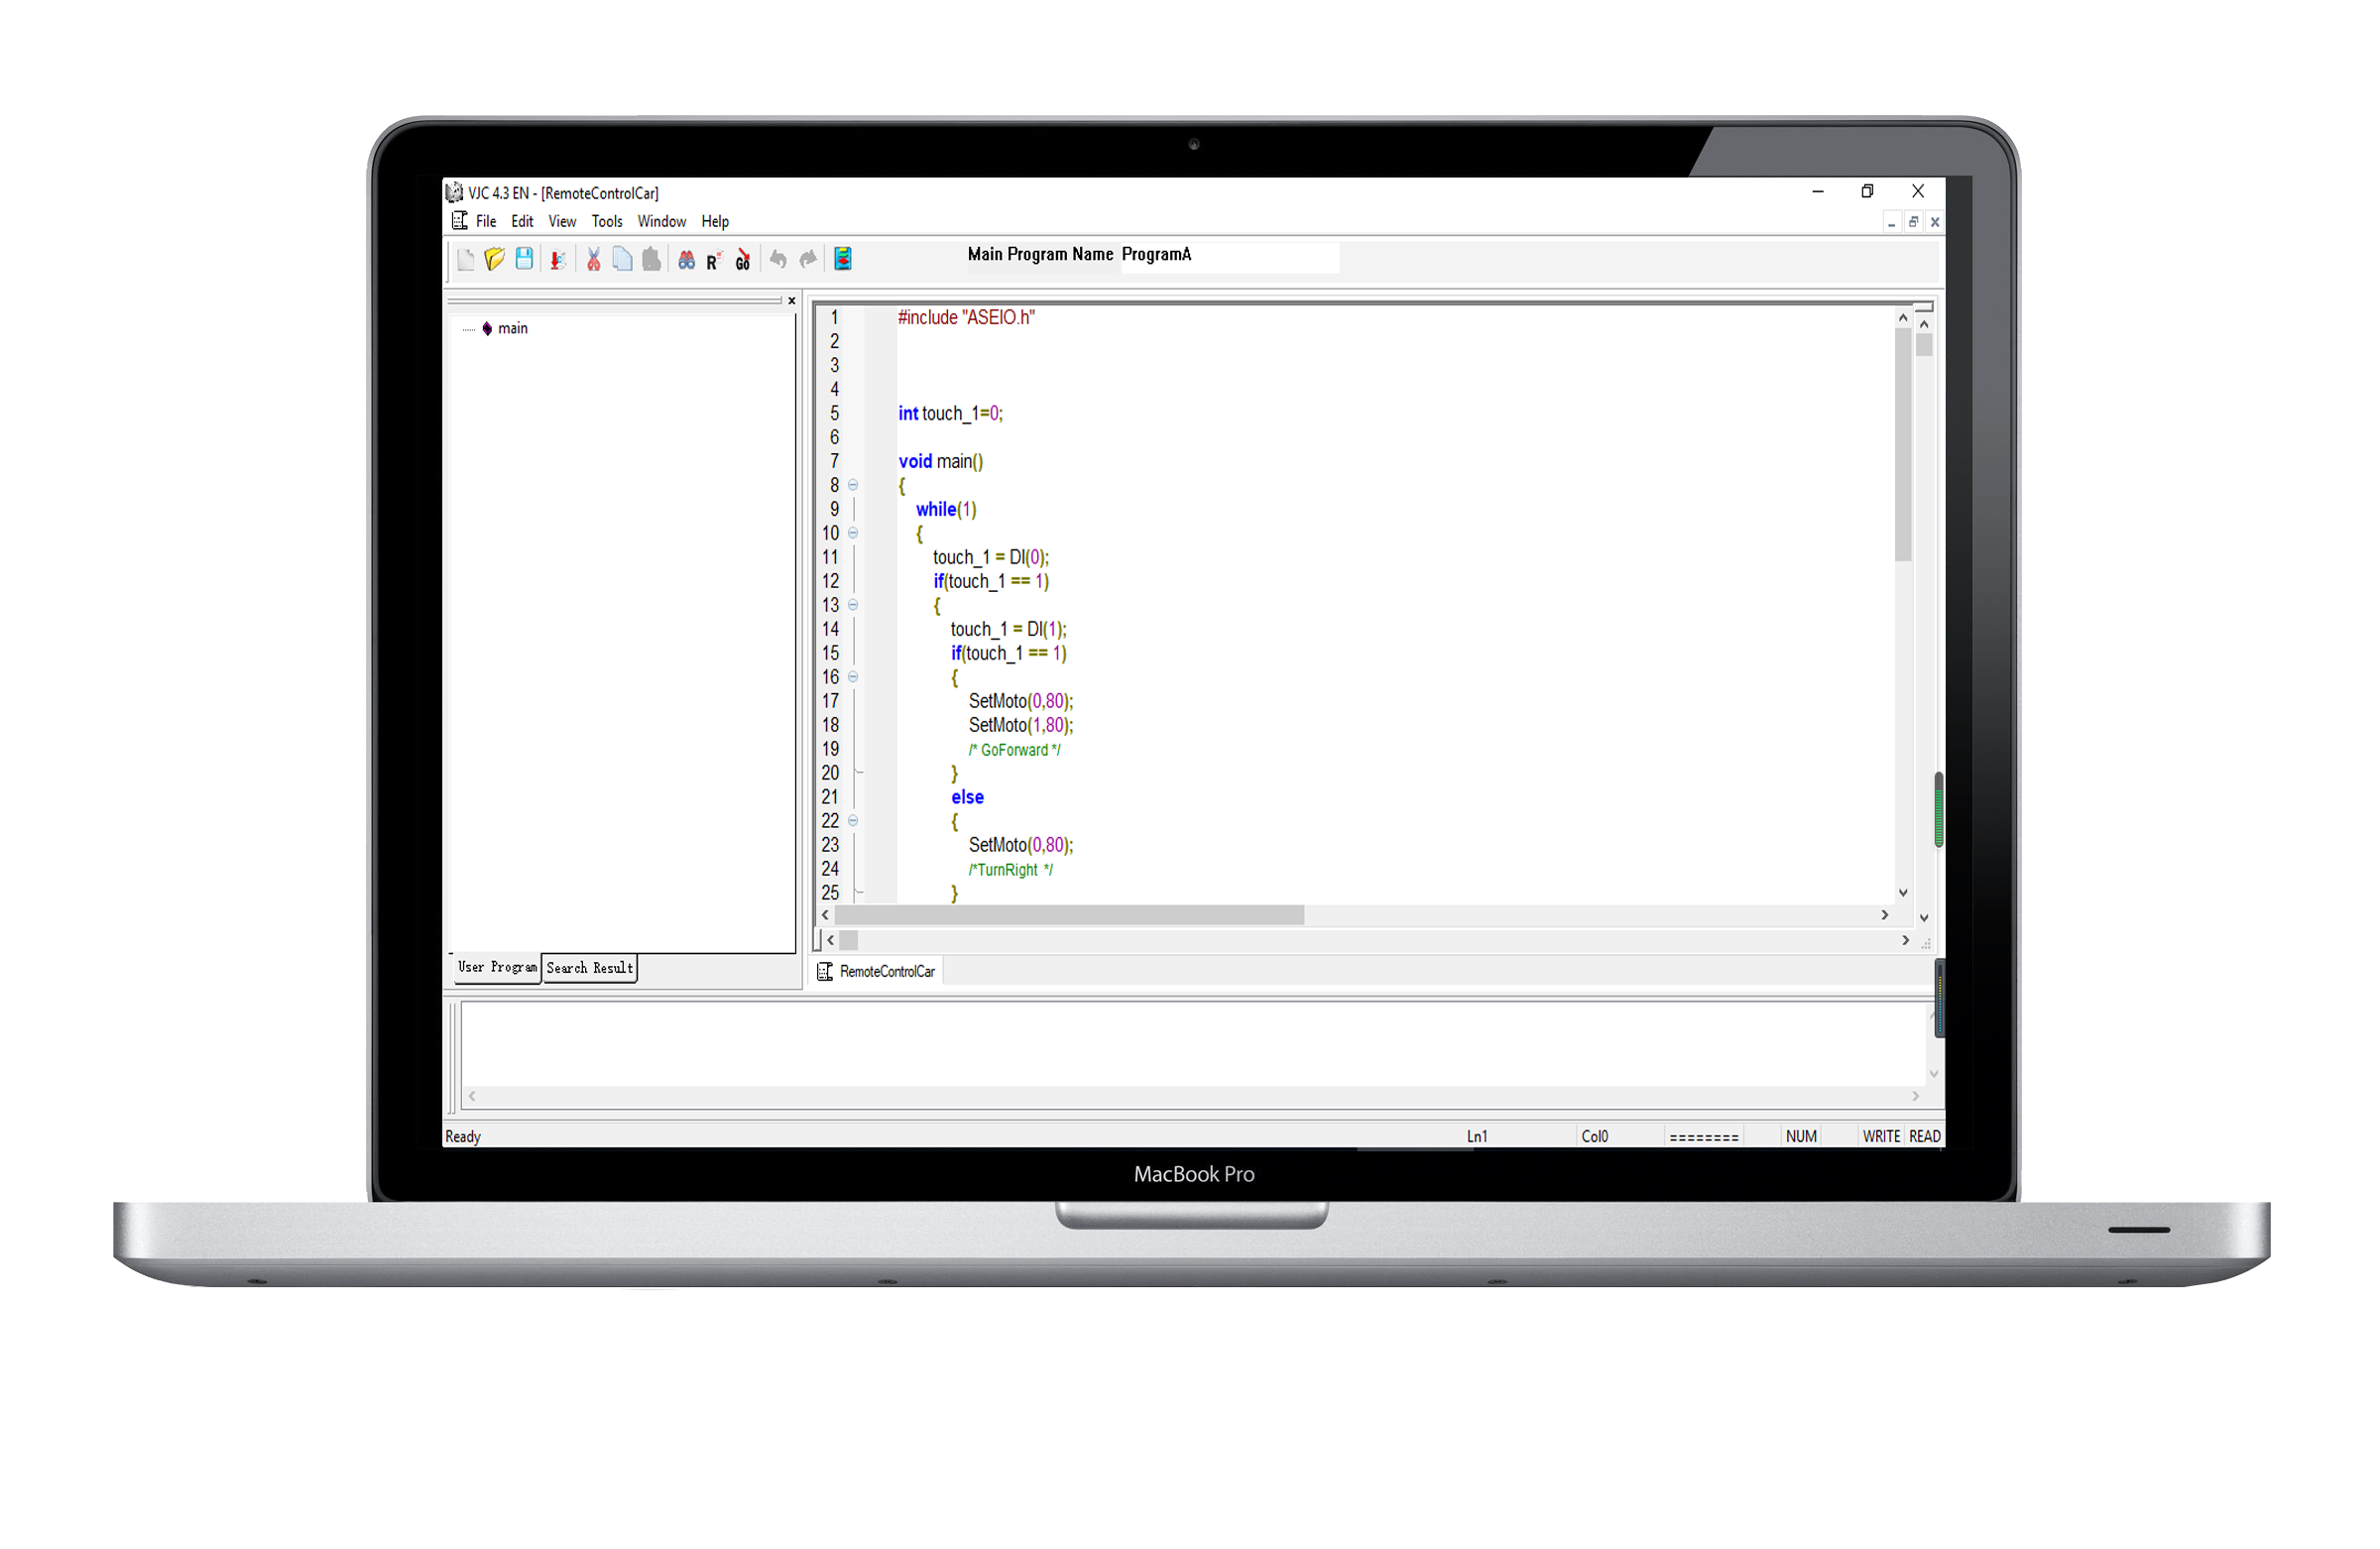This screenshot has height=1549, width=2380.
Task: Open a file with the folder icon
Action: [494, 260]
